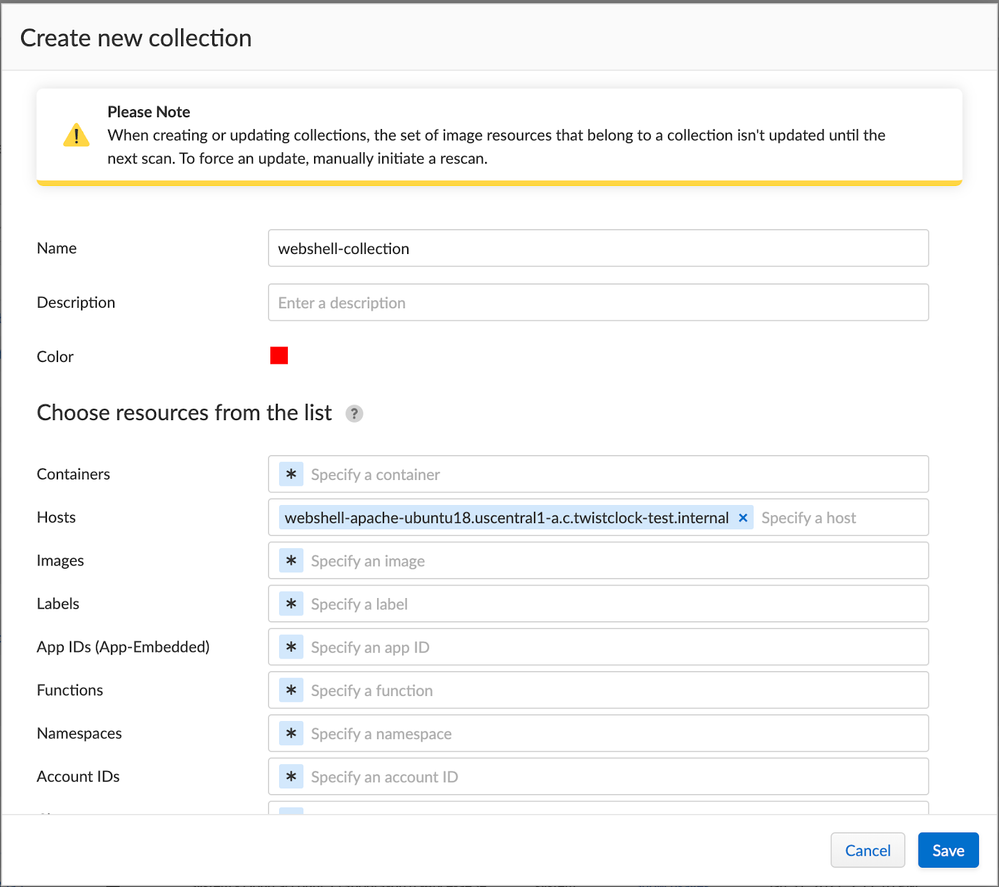The height and width of the screenshot is (887, 999).
Task: Click the asterisk tag in Functions field
Action: [291, 690]
